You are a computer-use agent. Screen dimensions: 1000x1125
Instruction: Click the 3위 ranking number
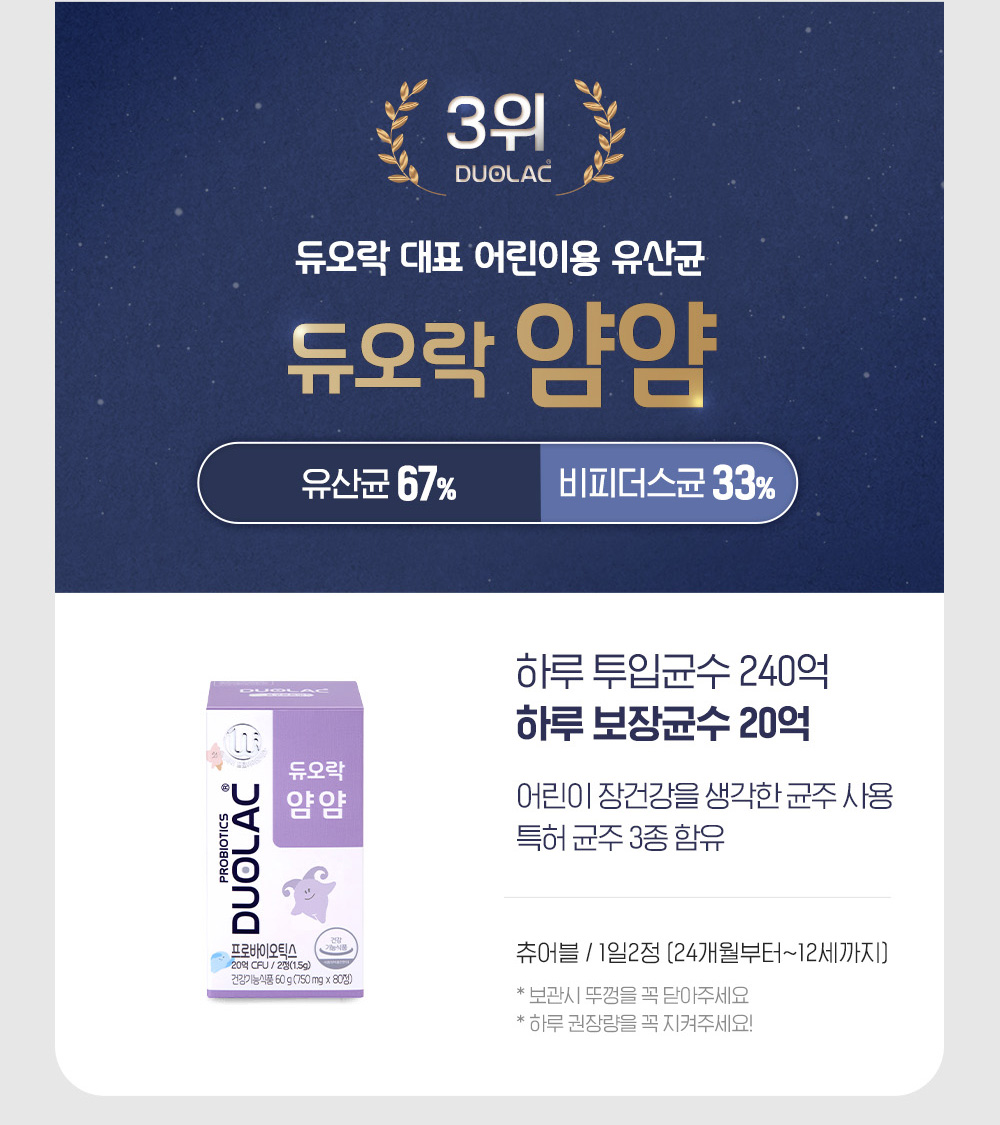(x=496, y=123)
